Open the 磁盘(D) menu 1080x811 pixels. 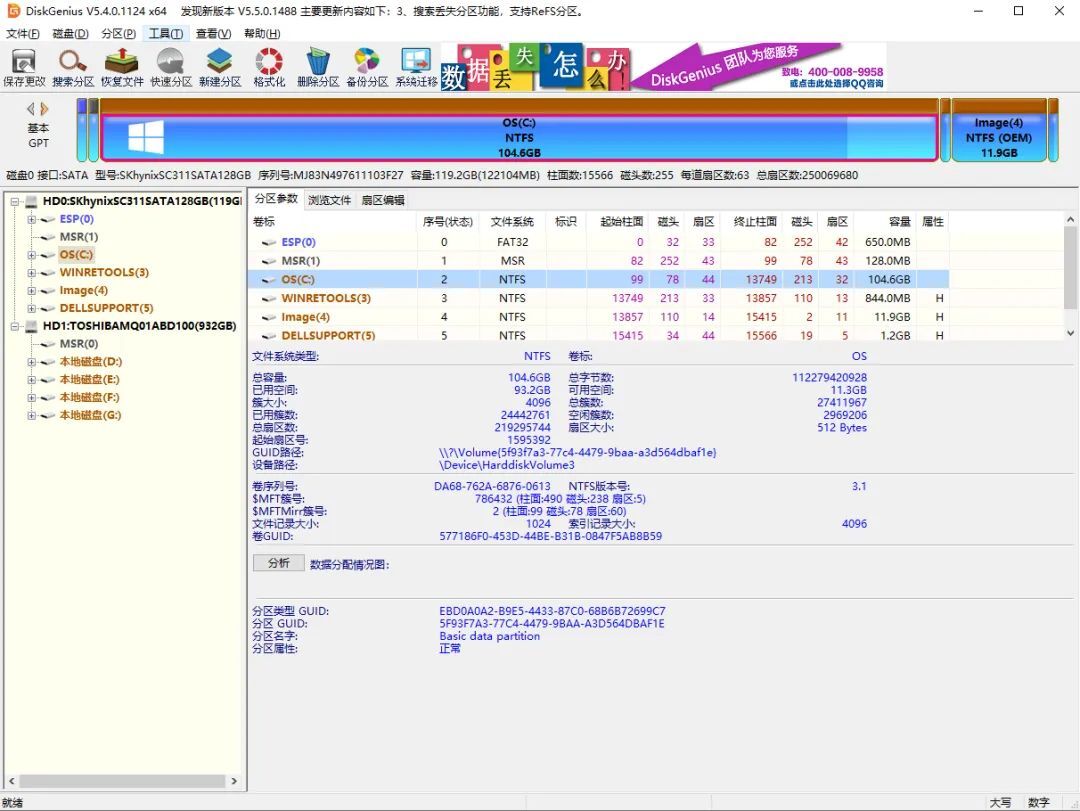click(x=70, y=34)
